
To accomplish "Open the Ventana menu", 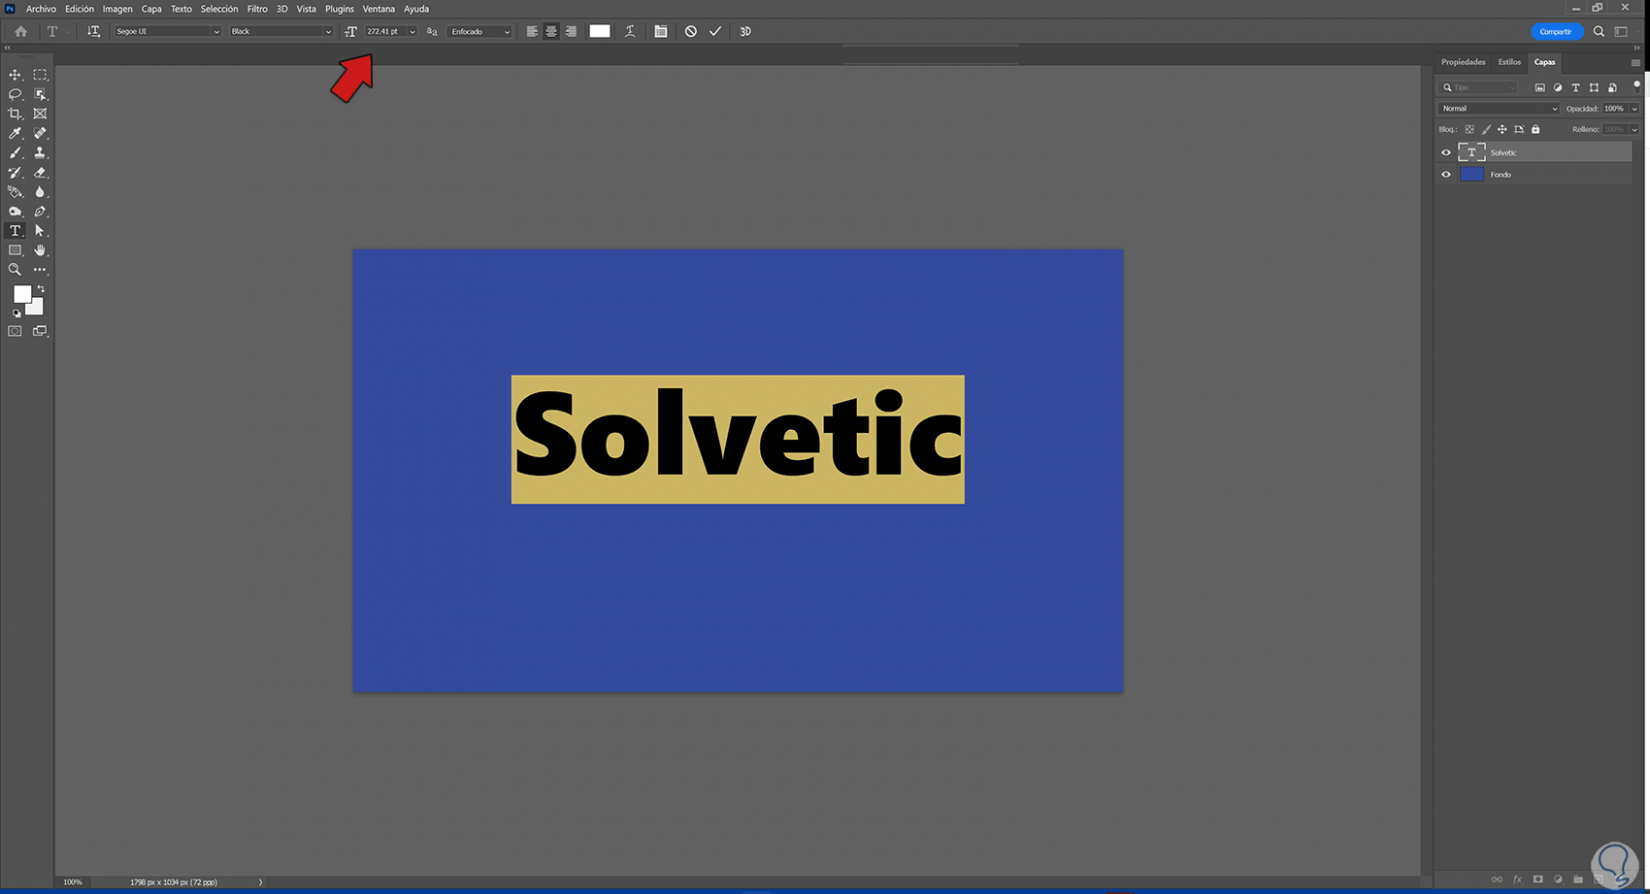I will pos(379,9).
